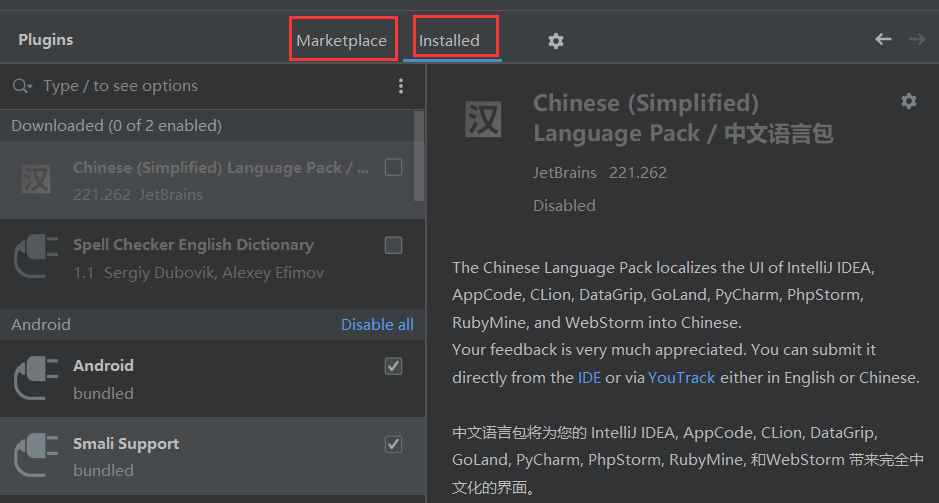
Task: Uncheck the Android plugin checkbox
Action: (393, 366)
